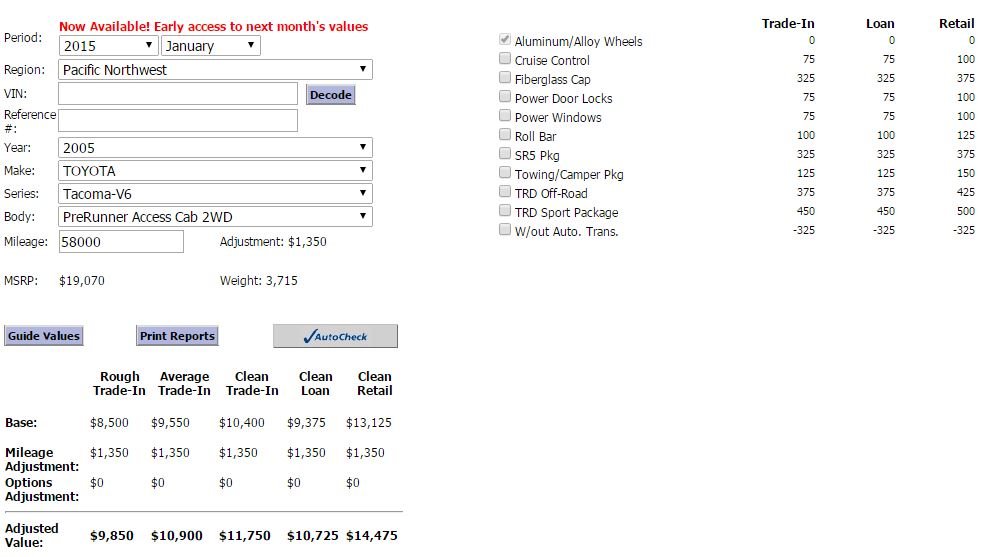Enable the TRD Off-Road option

[x=505, y=192]
